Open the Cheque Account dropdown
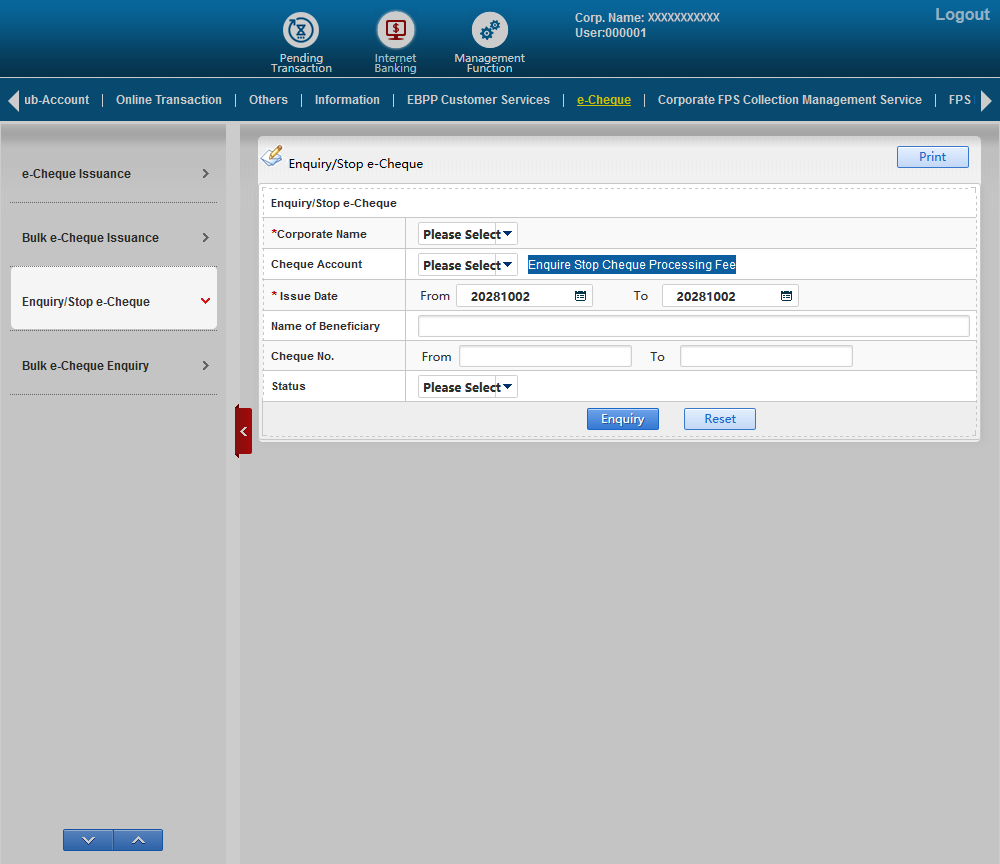The image size is (1000, 864). (467, 265)
